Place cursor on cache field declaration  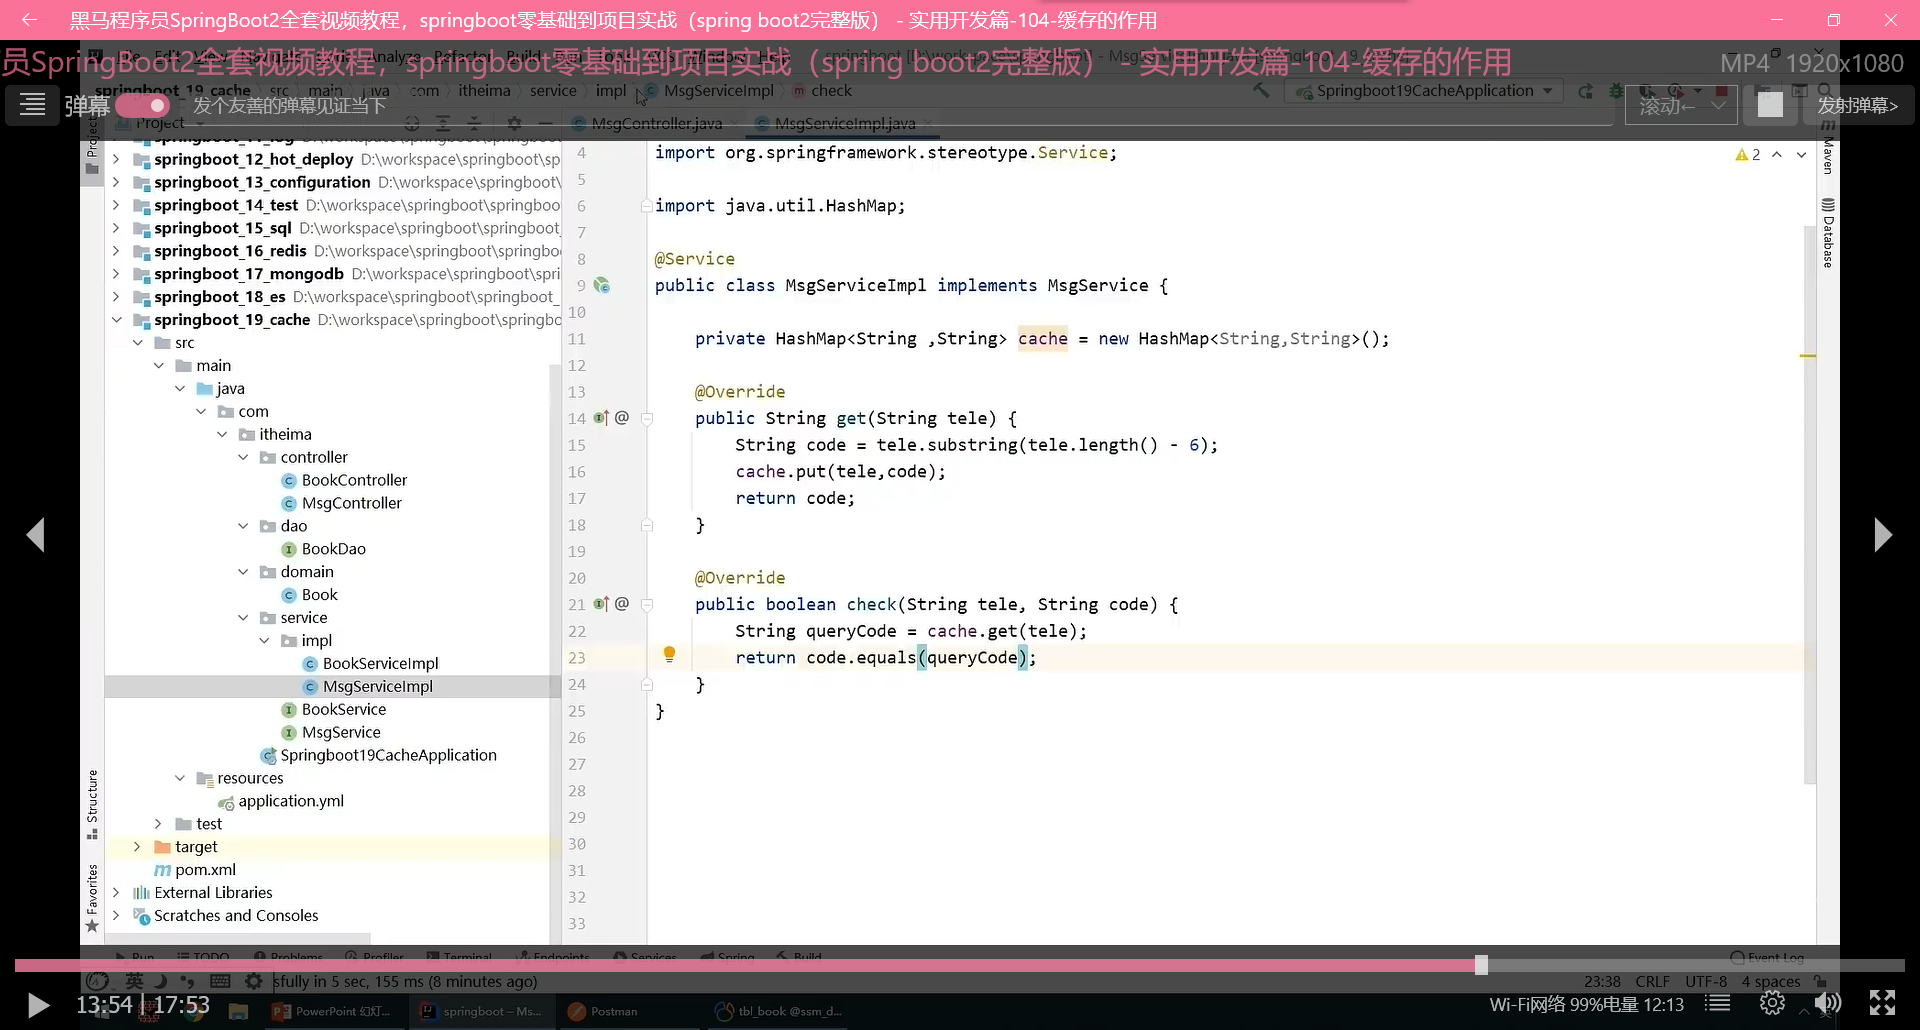click(x=1042, y=339)
